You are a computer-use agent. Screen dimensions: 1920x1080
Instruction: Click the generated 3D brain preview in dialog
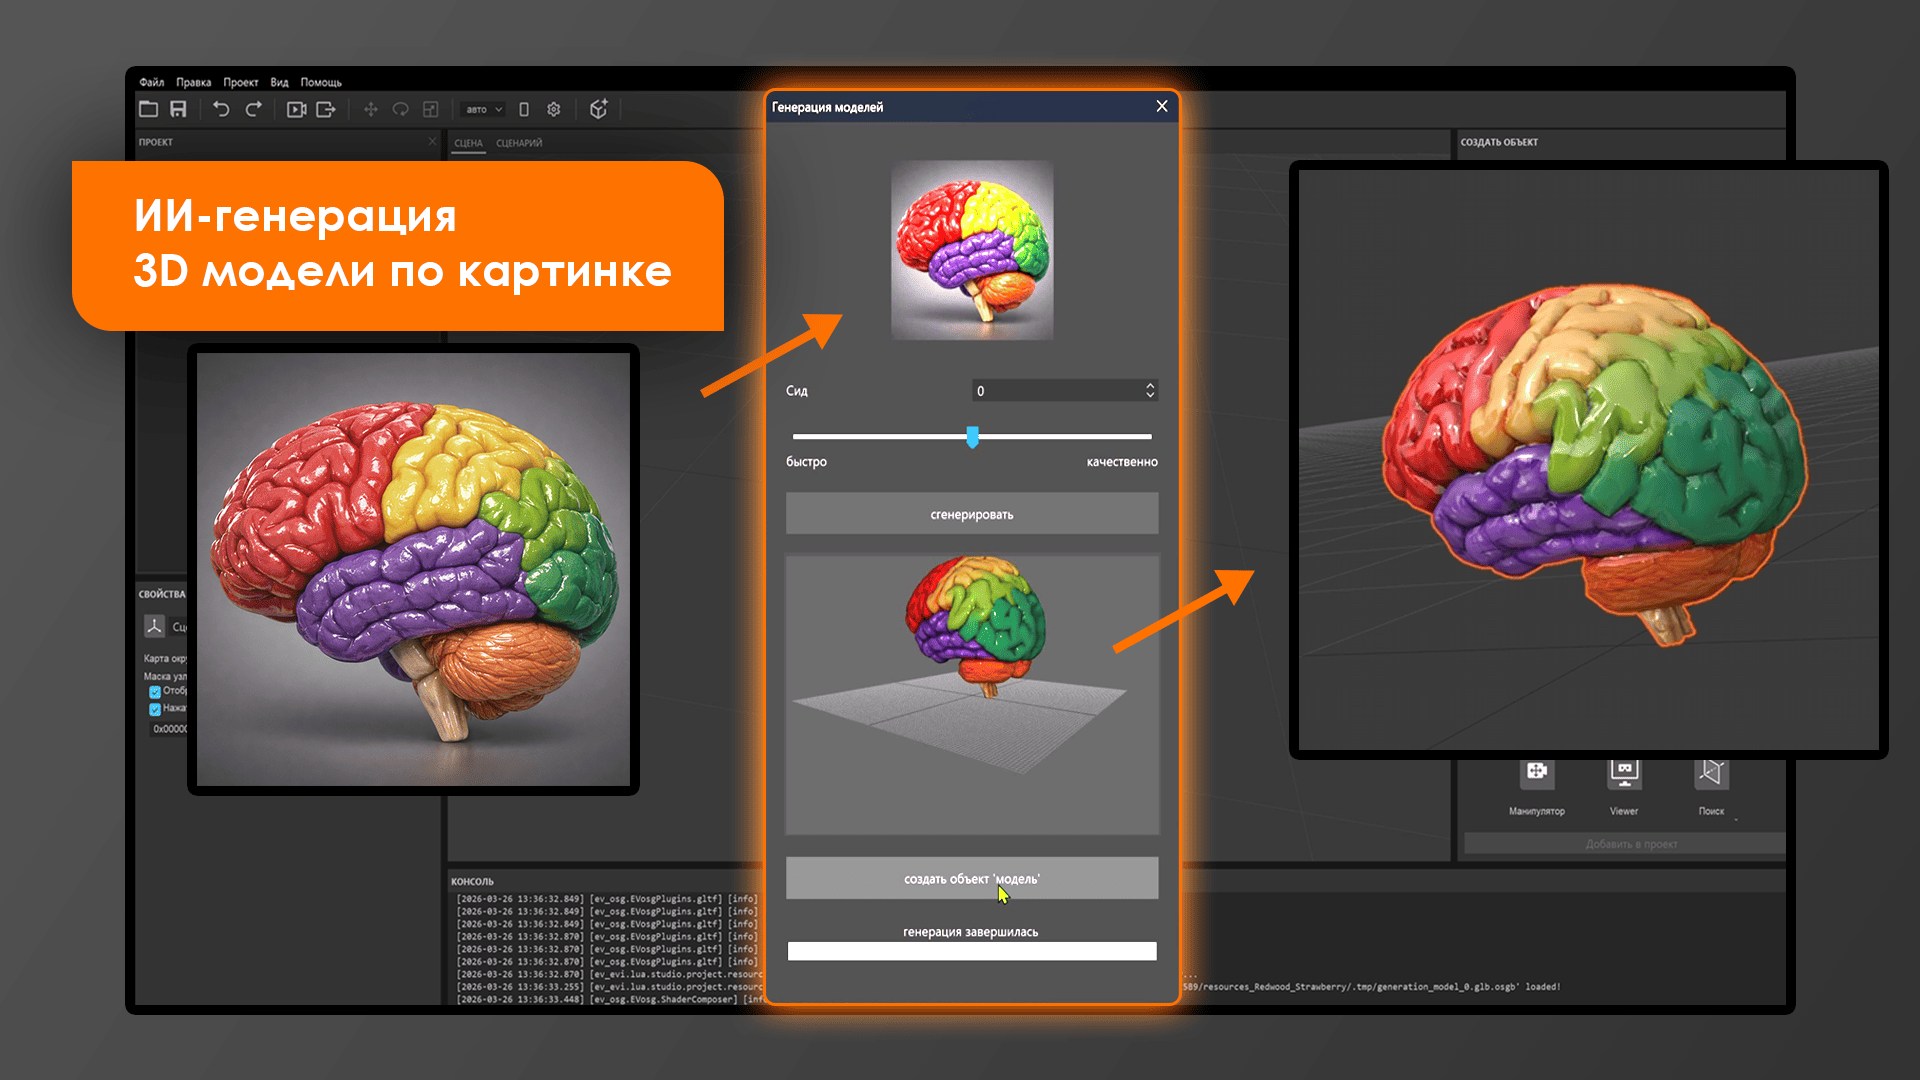pos(972,695)
